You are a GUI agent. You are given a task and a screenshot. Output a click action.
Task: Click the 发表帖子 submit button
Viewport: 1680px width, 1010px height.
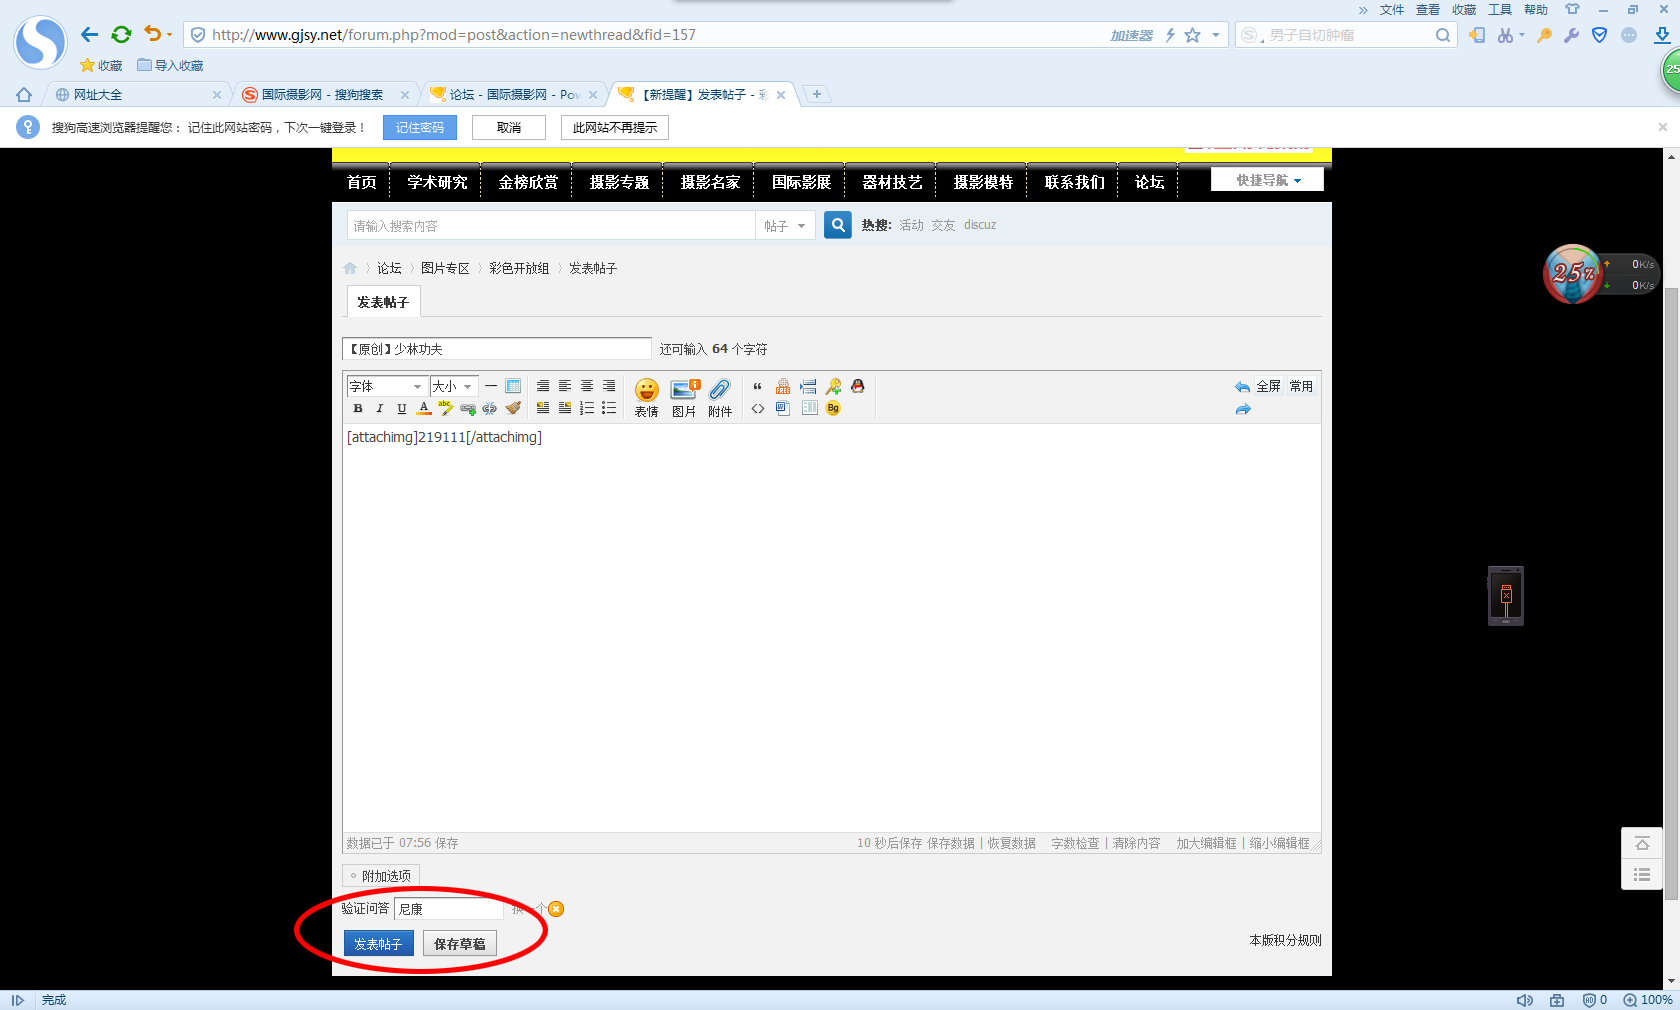378,944
